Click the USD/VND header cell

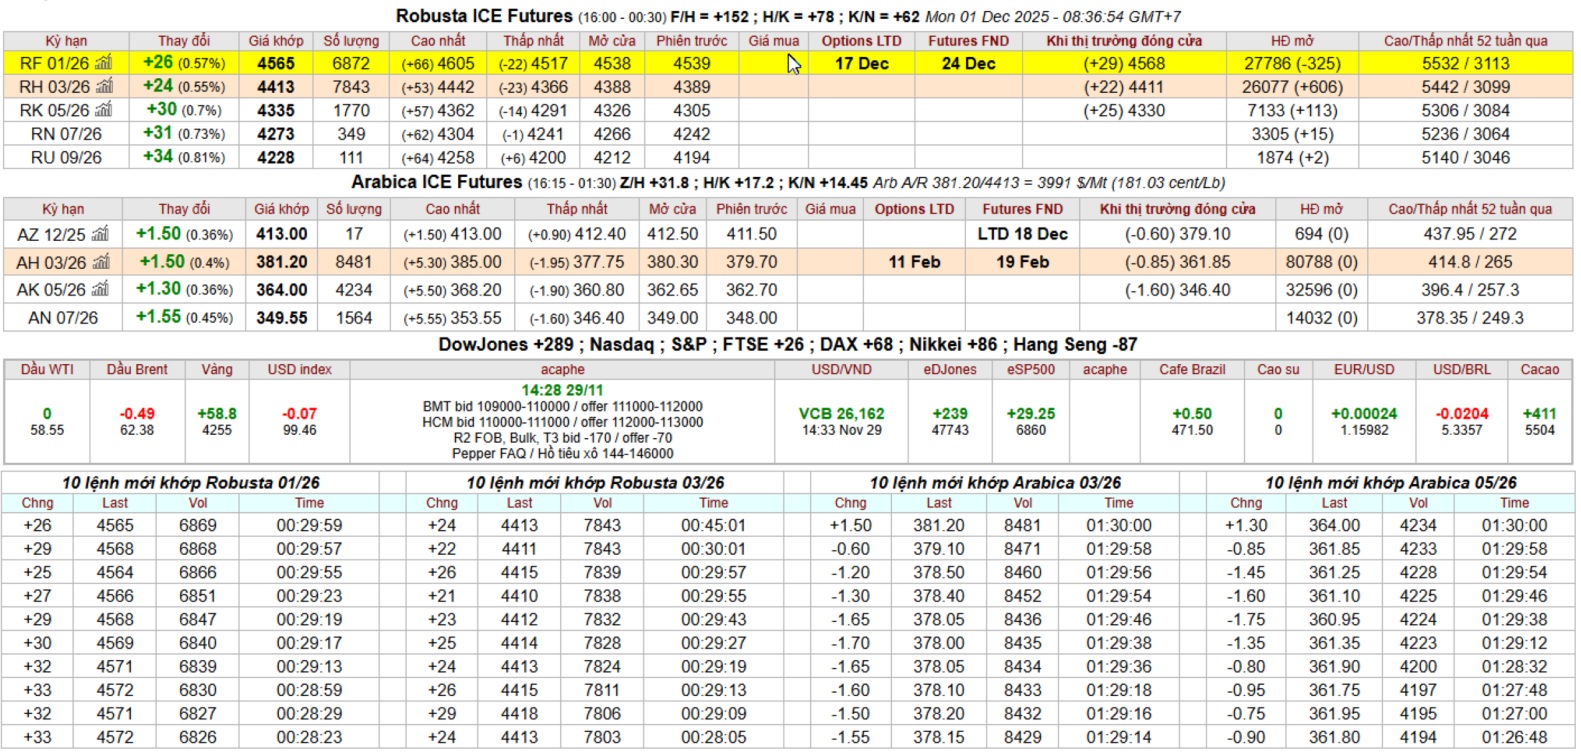pos(841,369)
